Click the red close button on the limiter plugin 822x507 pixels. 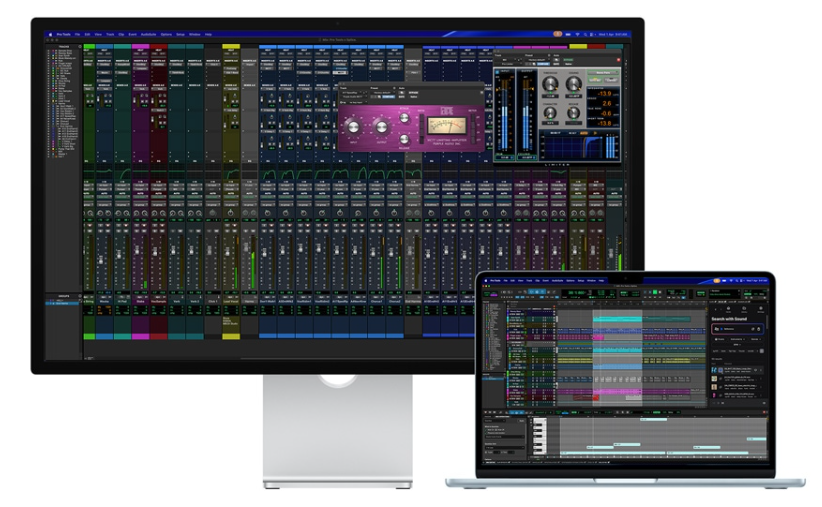pos(618,61)
